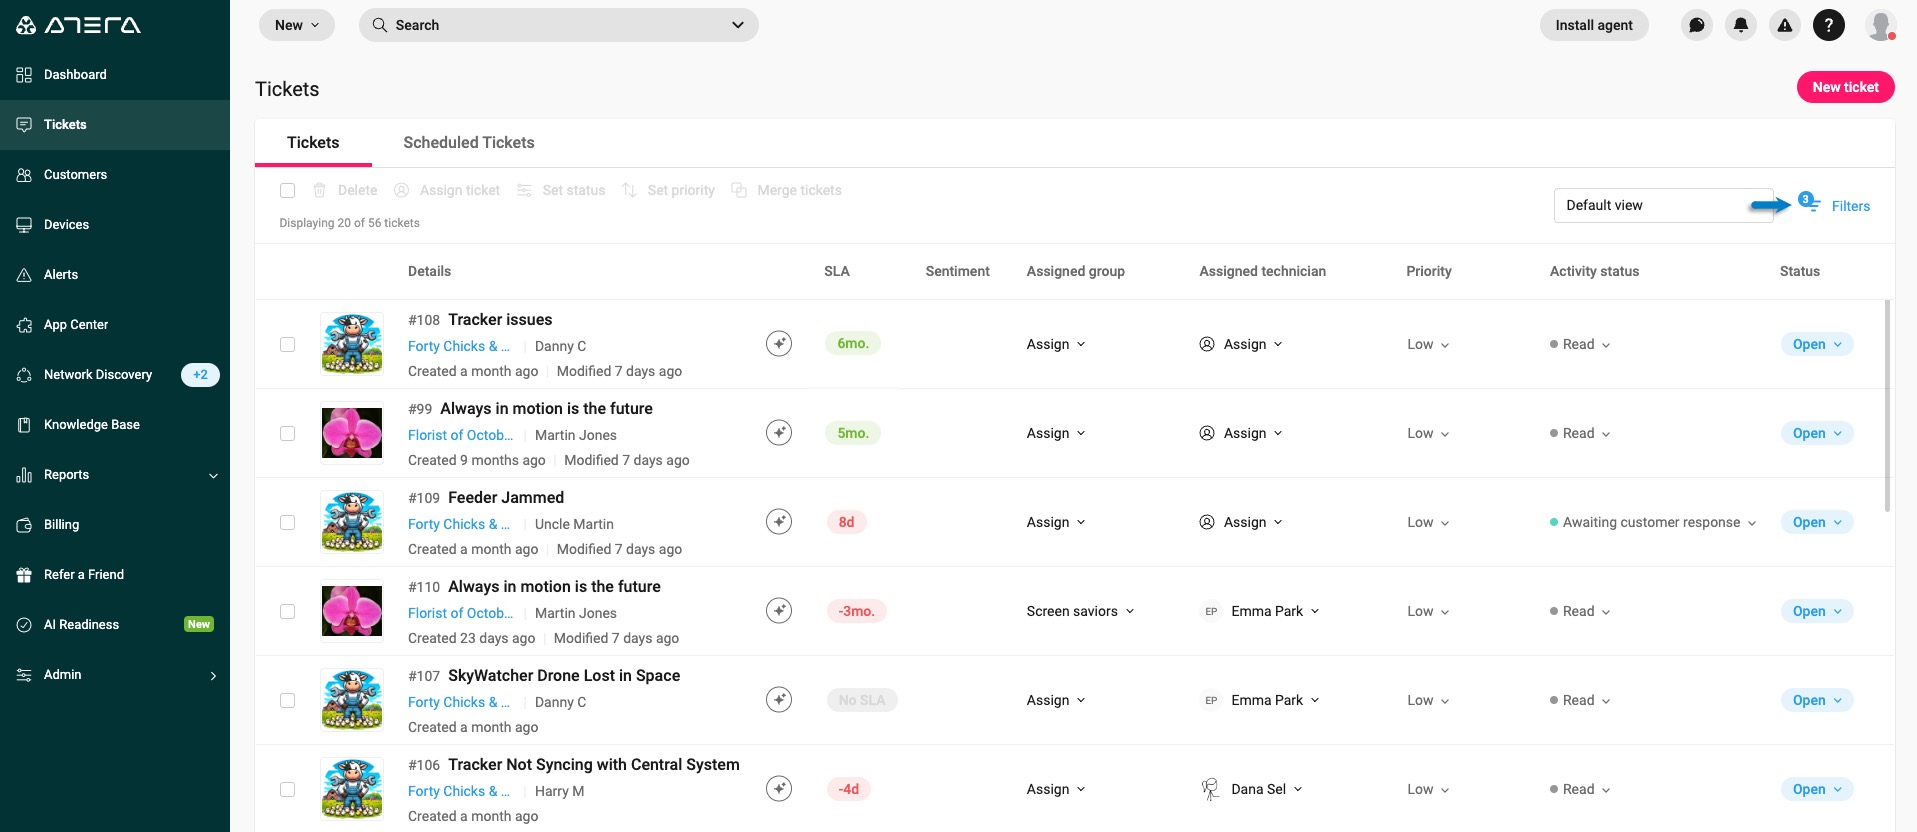The height and width of the screenshot is (832, 1917).
Task: Open the notifications bell icon
Action: click(x=1740, y=25)
